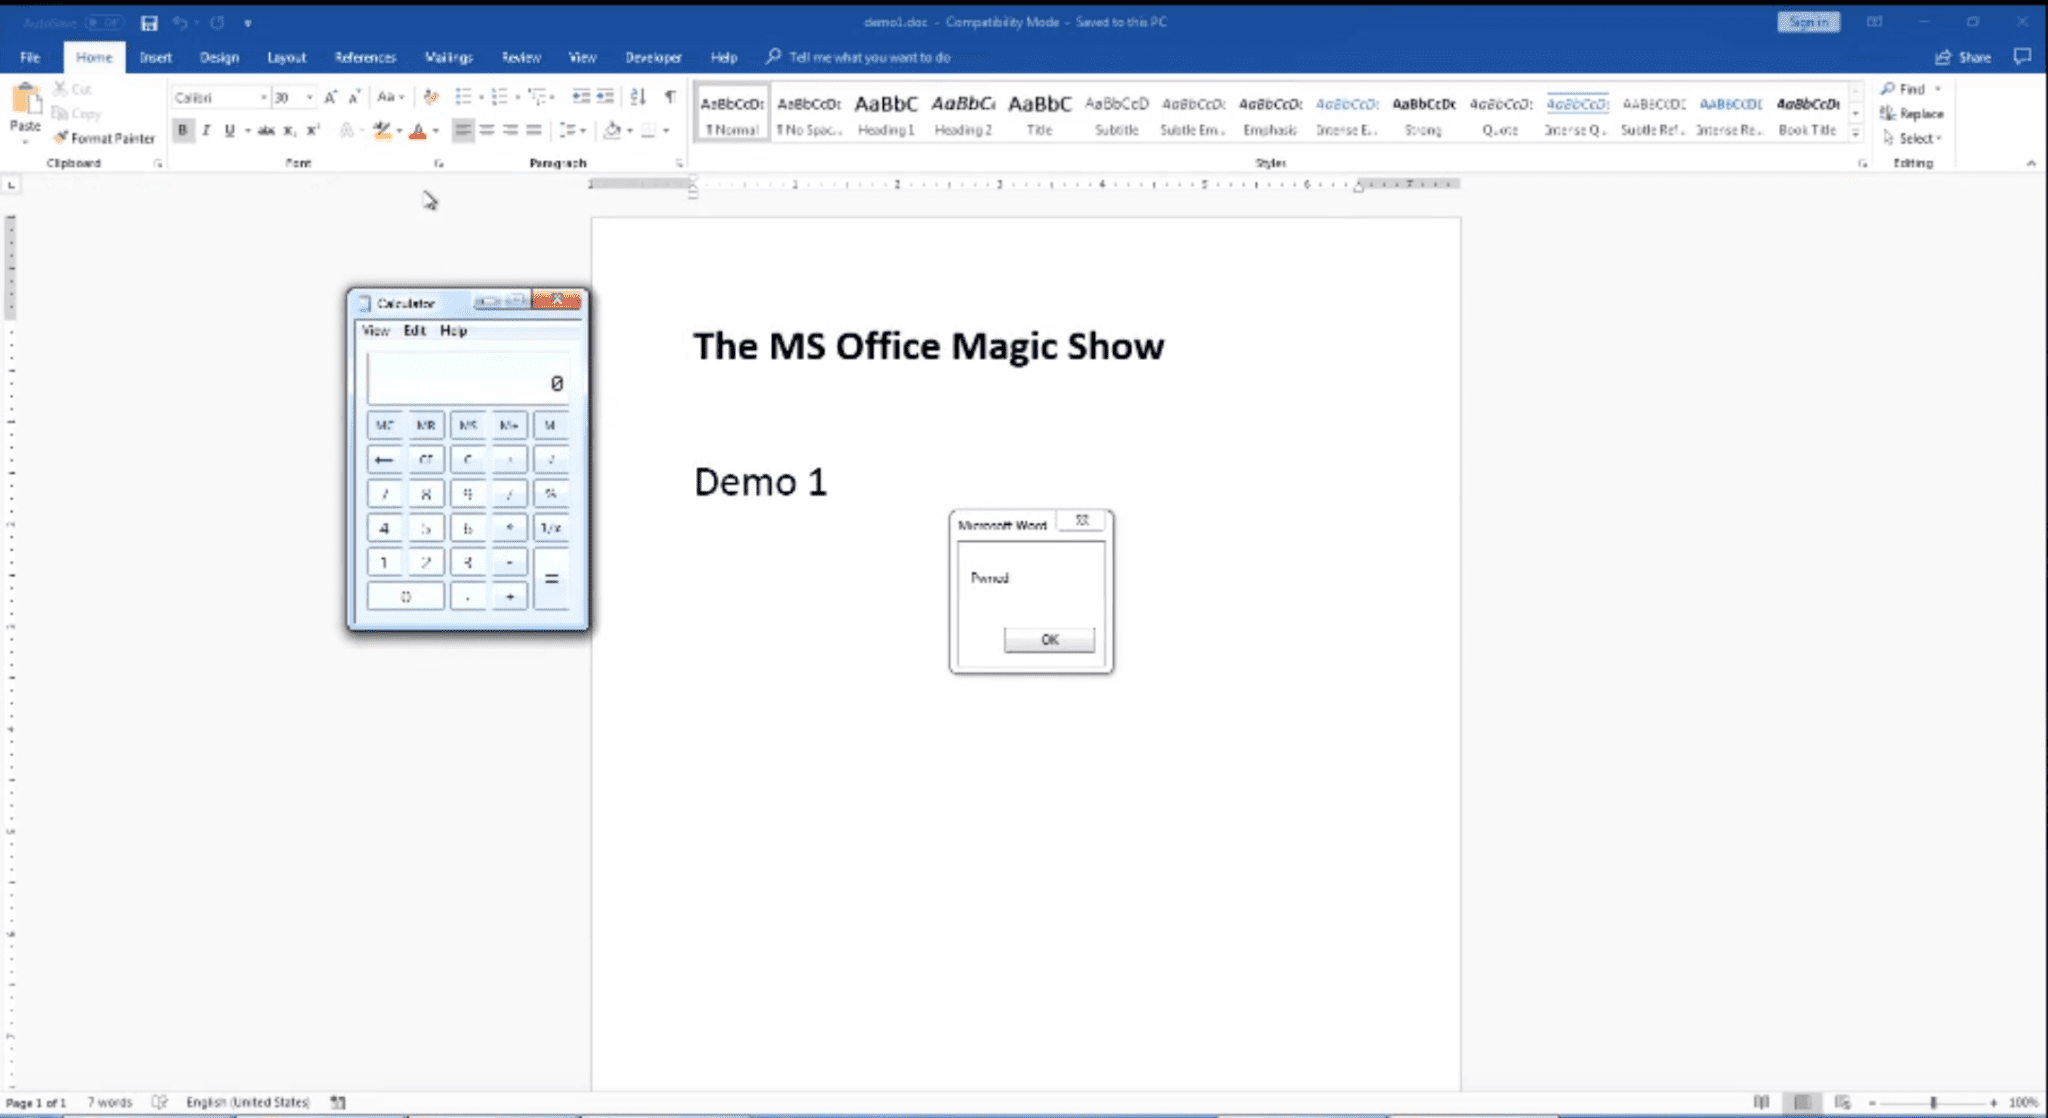Click the equals button in Calculator
Viewport: 2048px width, 1118px height.
pos(551,579)
